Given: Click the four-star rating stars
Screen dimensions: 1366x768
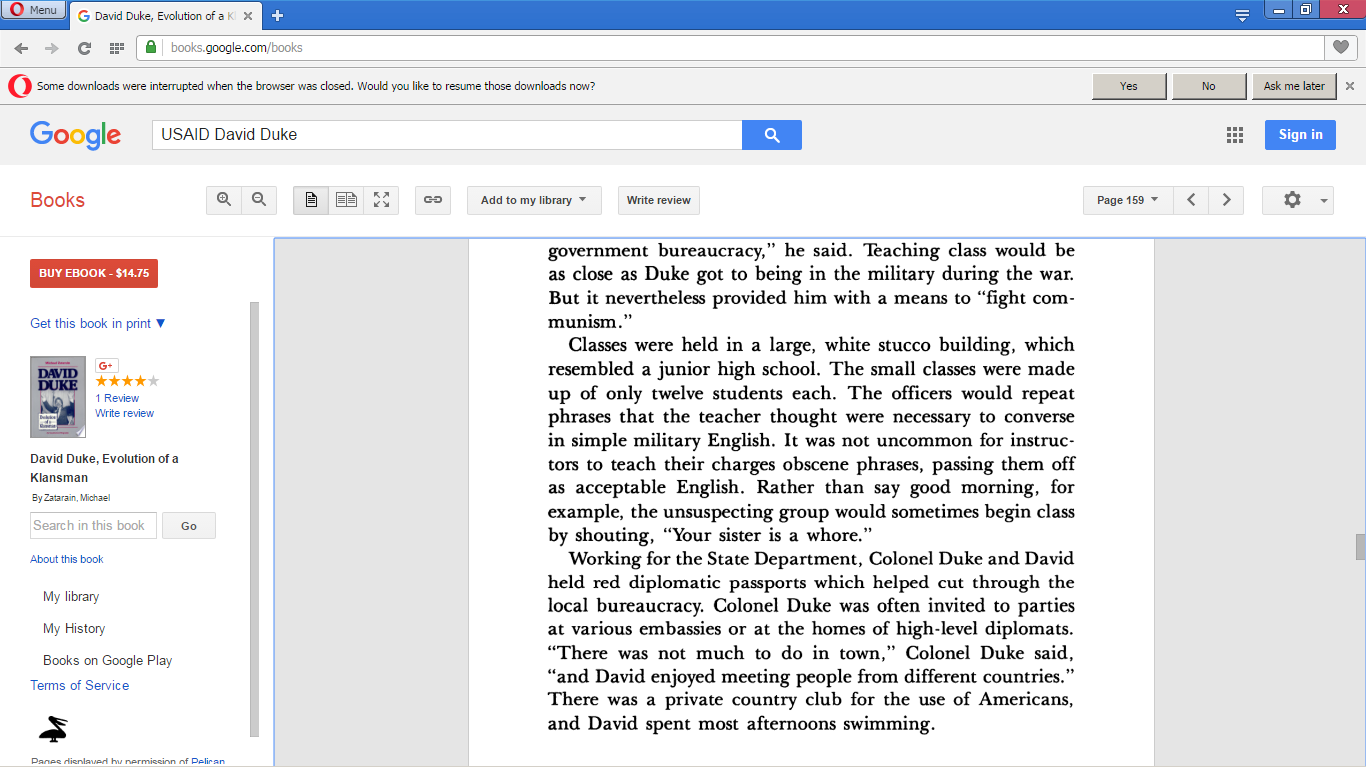Looking at the screenshot, I should tap(127, 381).
